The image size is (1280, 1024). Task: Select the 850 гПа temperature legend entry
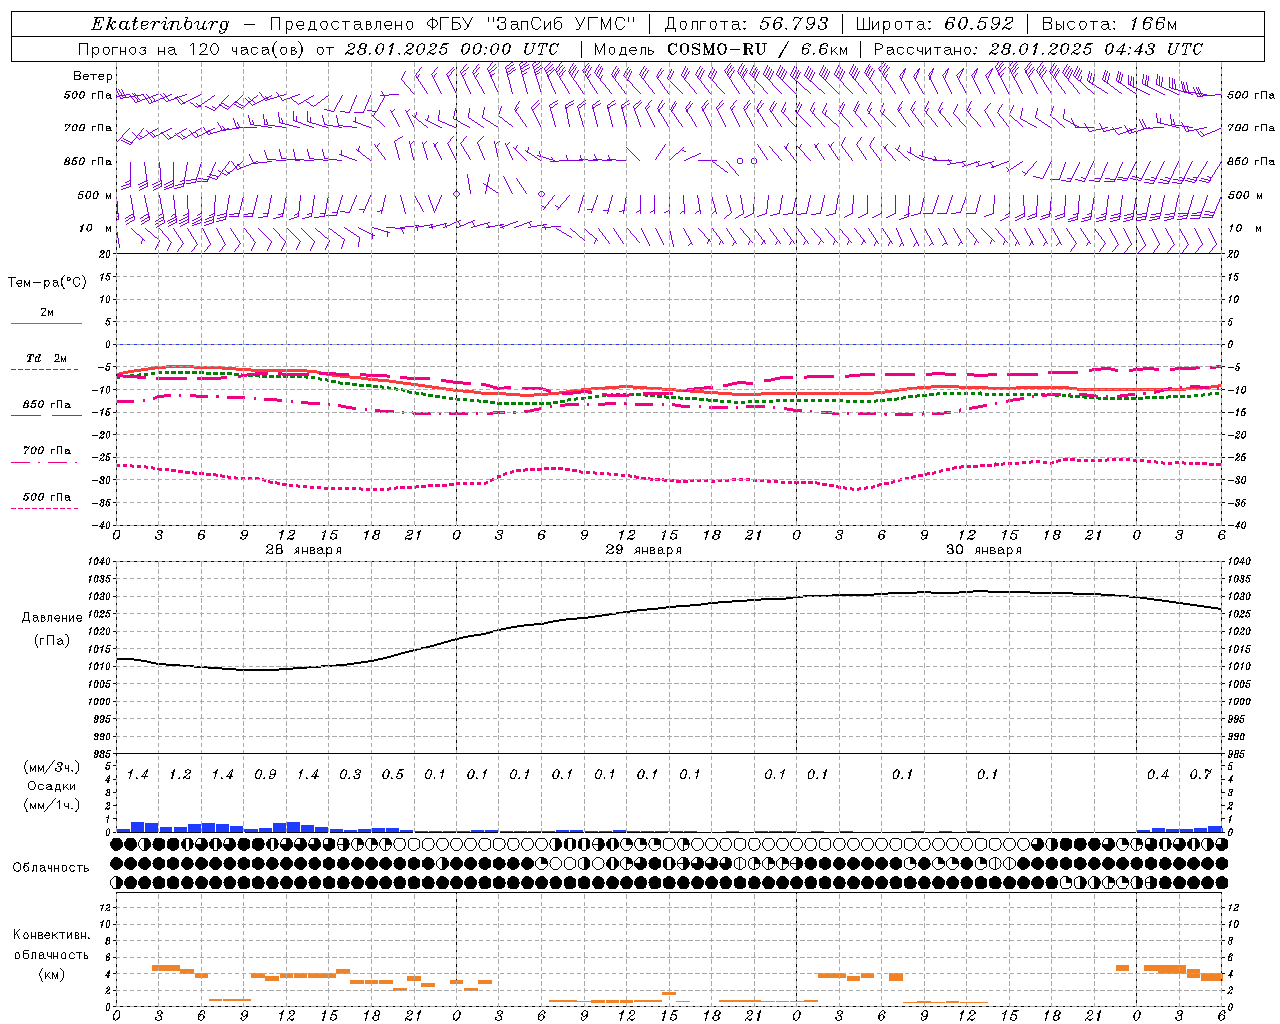pyautogui.click(x=47, y=405)
